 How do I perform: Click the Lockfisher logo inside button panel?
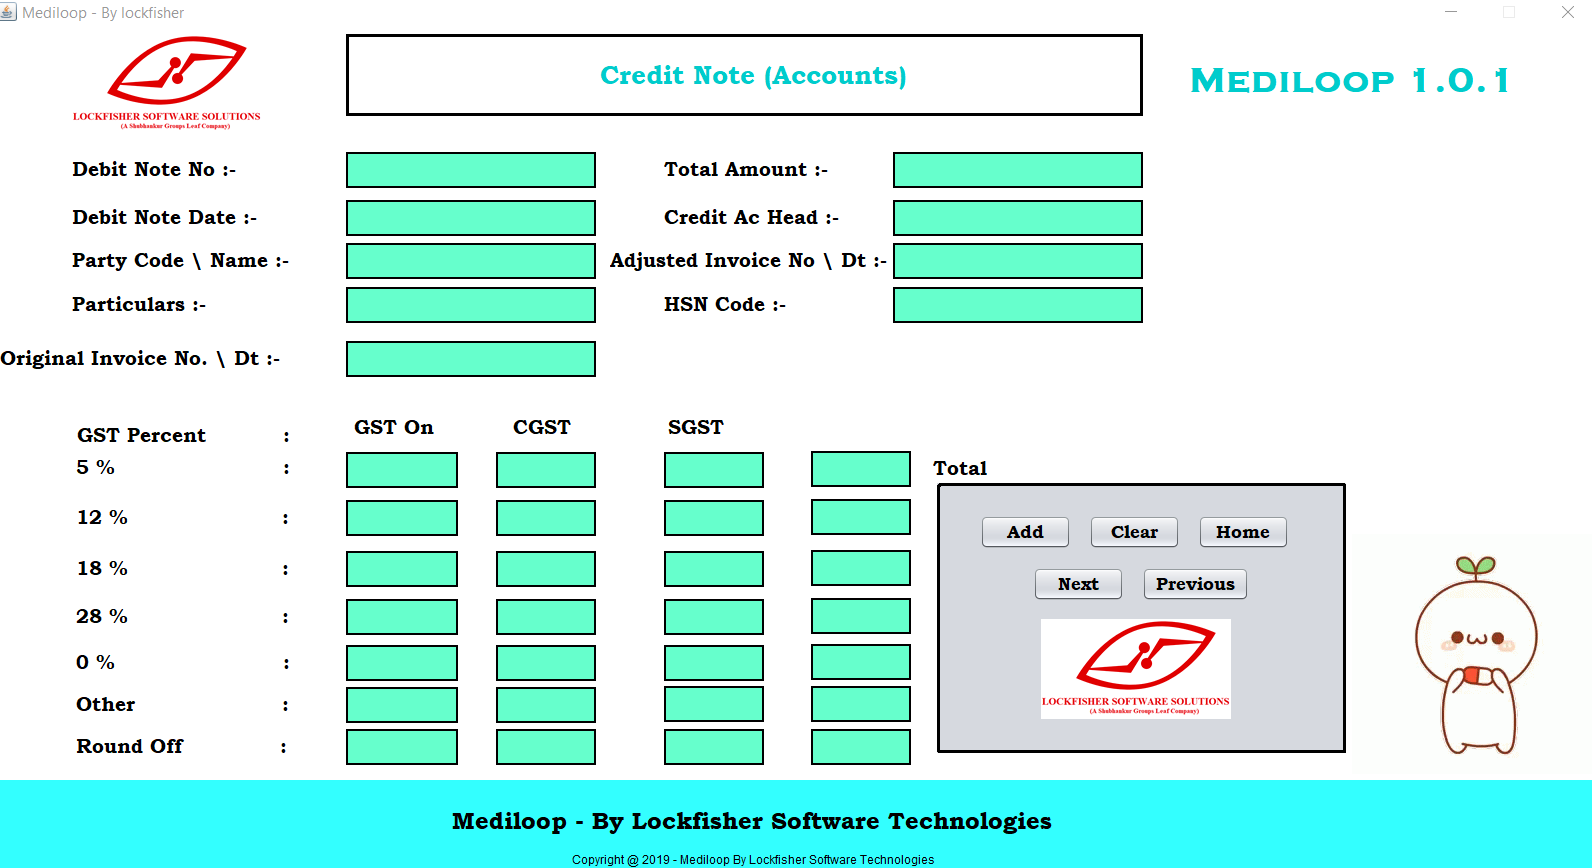(x=1135, y=668)
